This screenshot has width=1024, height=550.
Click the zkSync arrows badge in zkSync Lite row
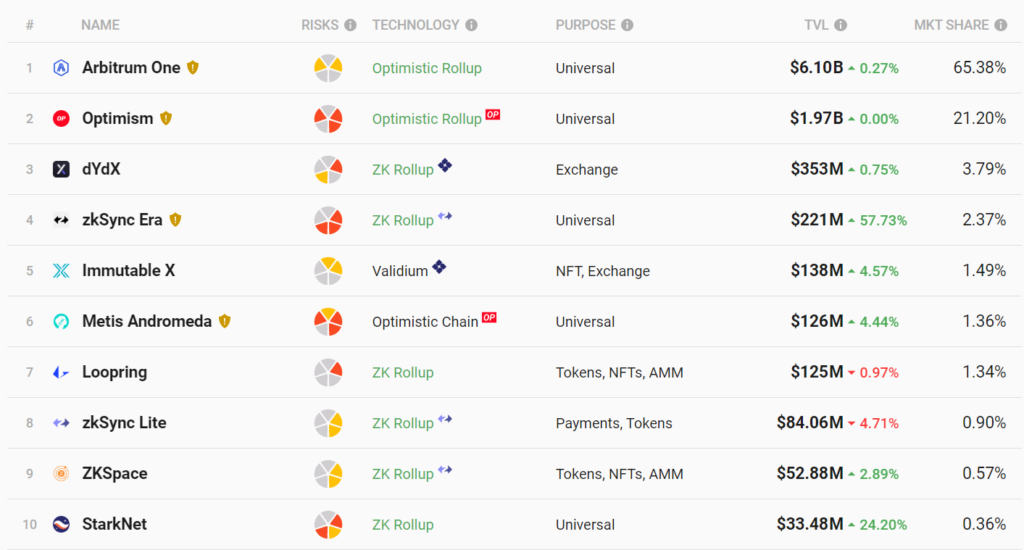tap(445, 419)
